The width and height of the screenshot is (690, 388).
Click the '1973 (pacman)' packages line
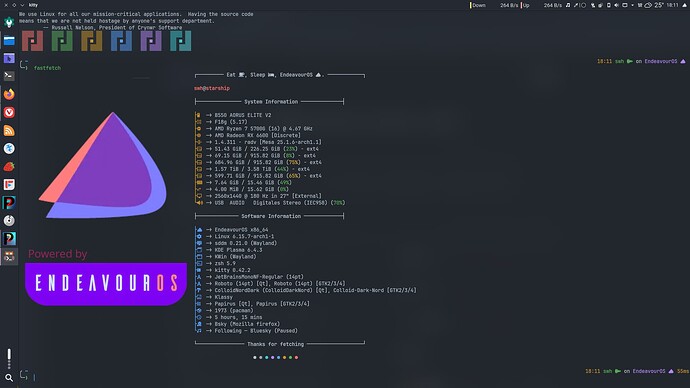click(234, 311)
